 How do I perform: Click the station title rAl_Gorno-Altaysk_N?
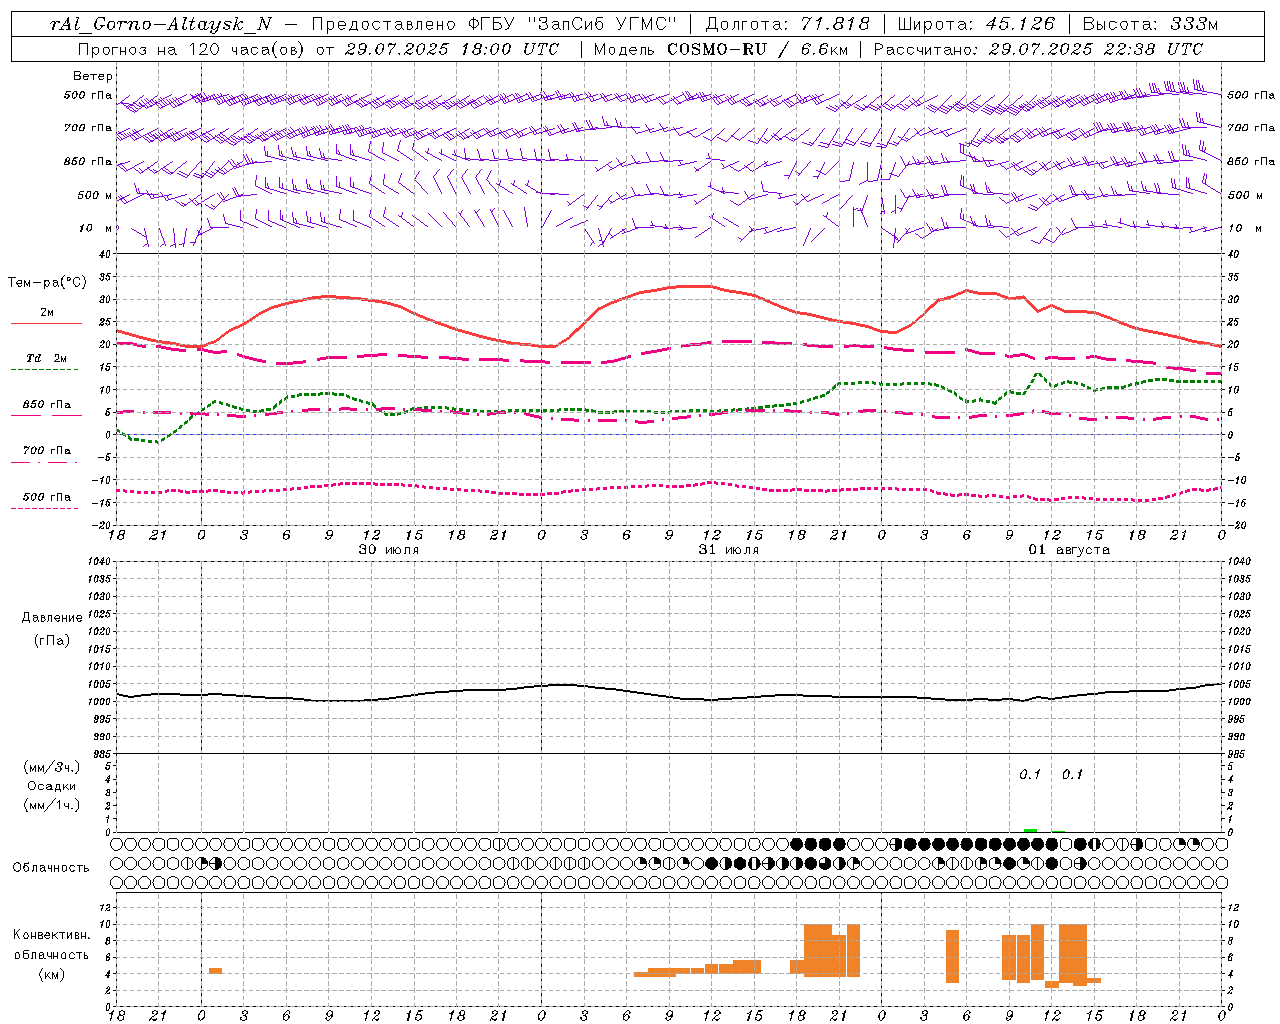[x=161, y=24]
